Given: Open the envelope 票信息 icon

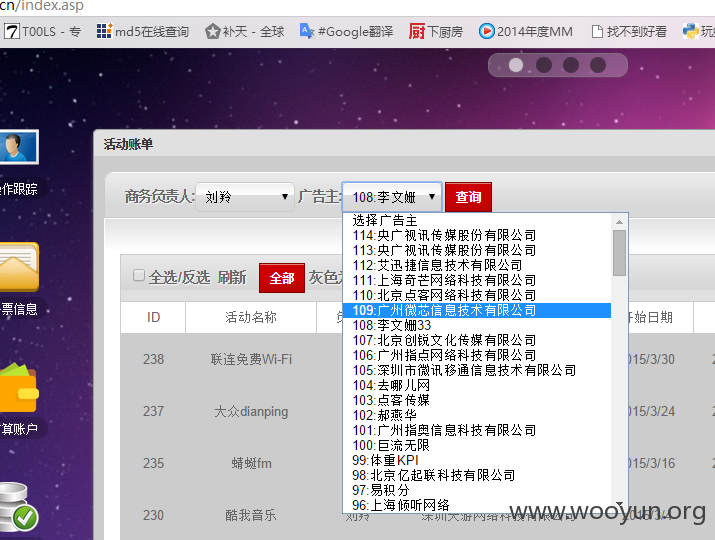Looking at the screenshot, I should [18, 267].
